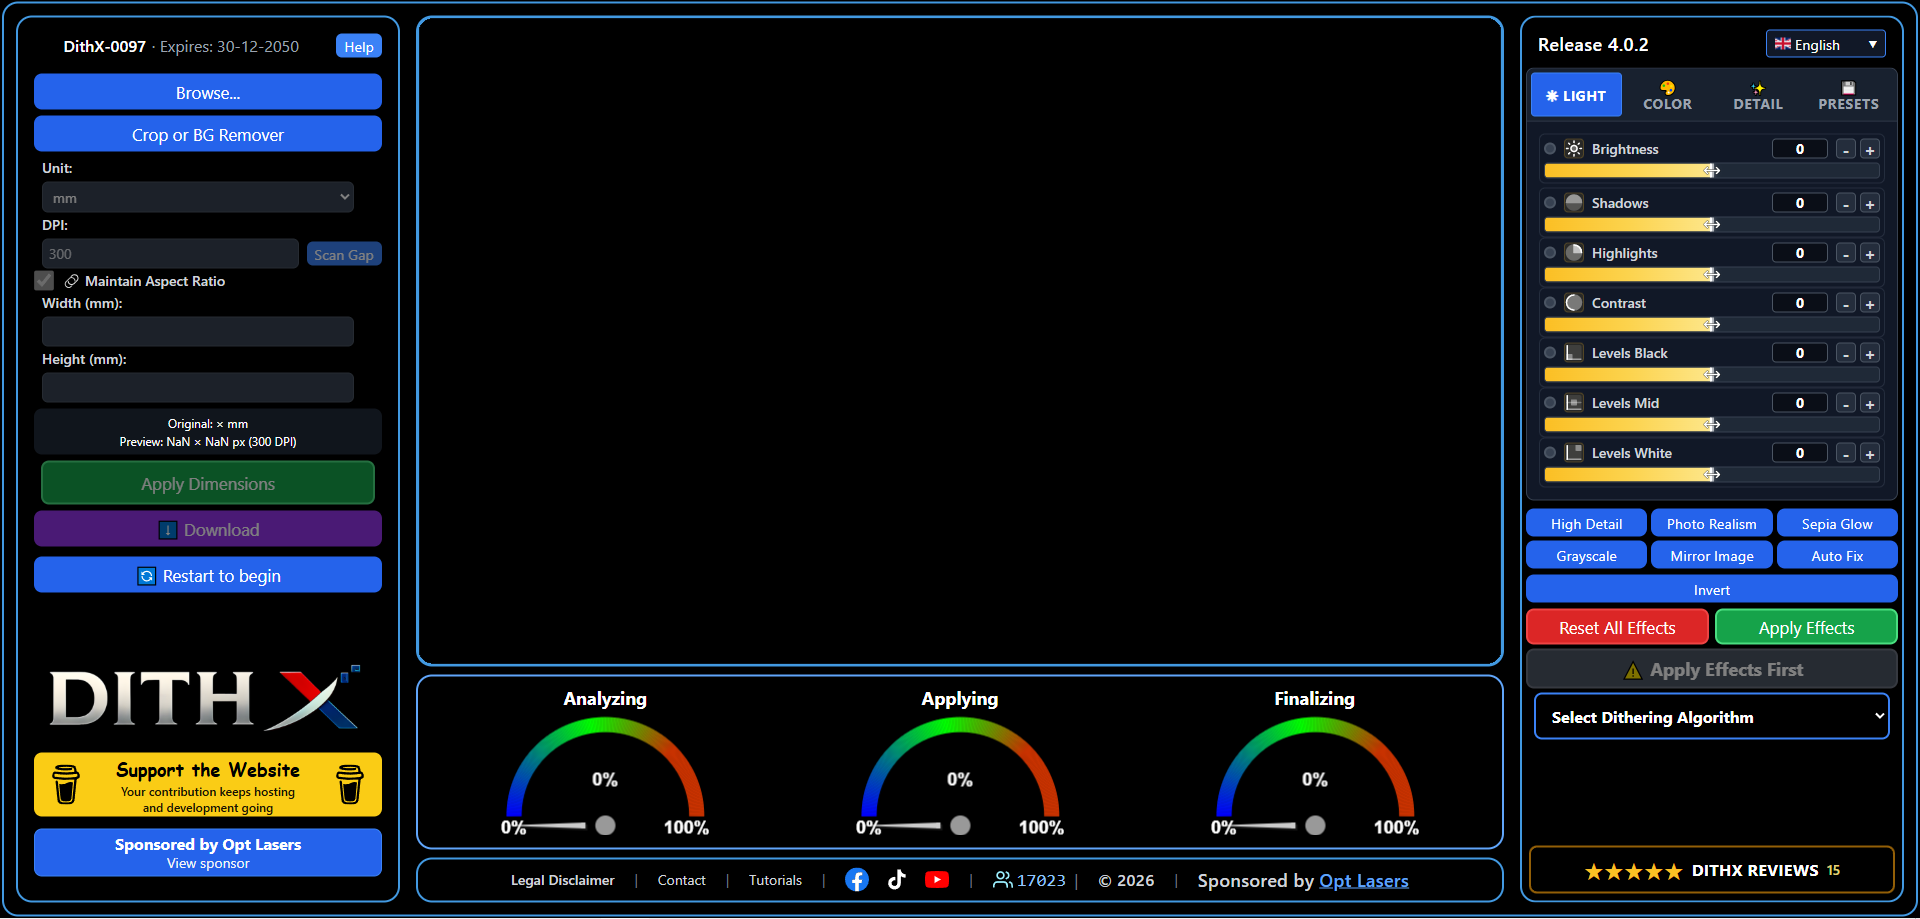The width and height of the screenshot is (1920, 919).
Task: Click the Shadows adjustment icon
Action: click(x=1573, y=202)
